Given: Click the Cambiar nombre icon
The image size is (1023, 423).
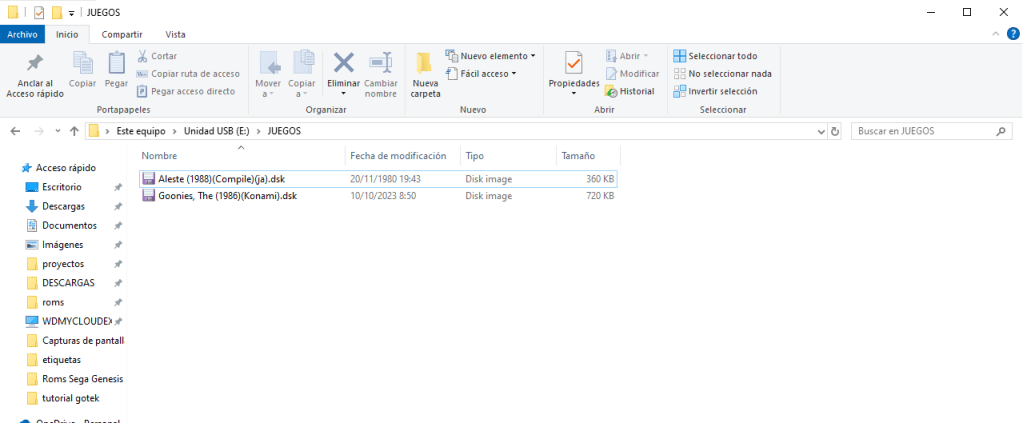Looking at the screenshot, I should point(381,64).
